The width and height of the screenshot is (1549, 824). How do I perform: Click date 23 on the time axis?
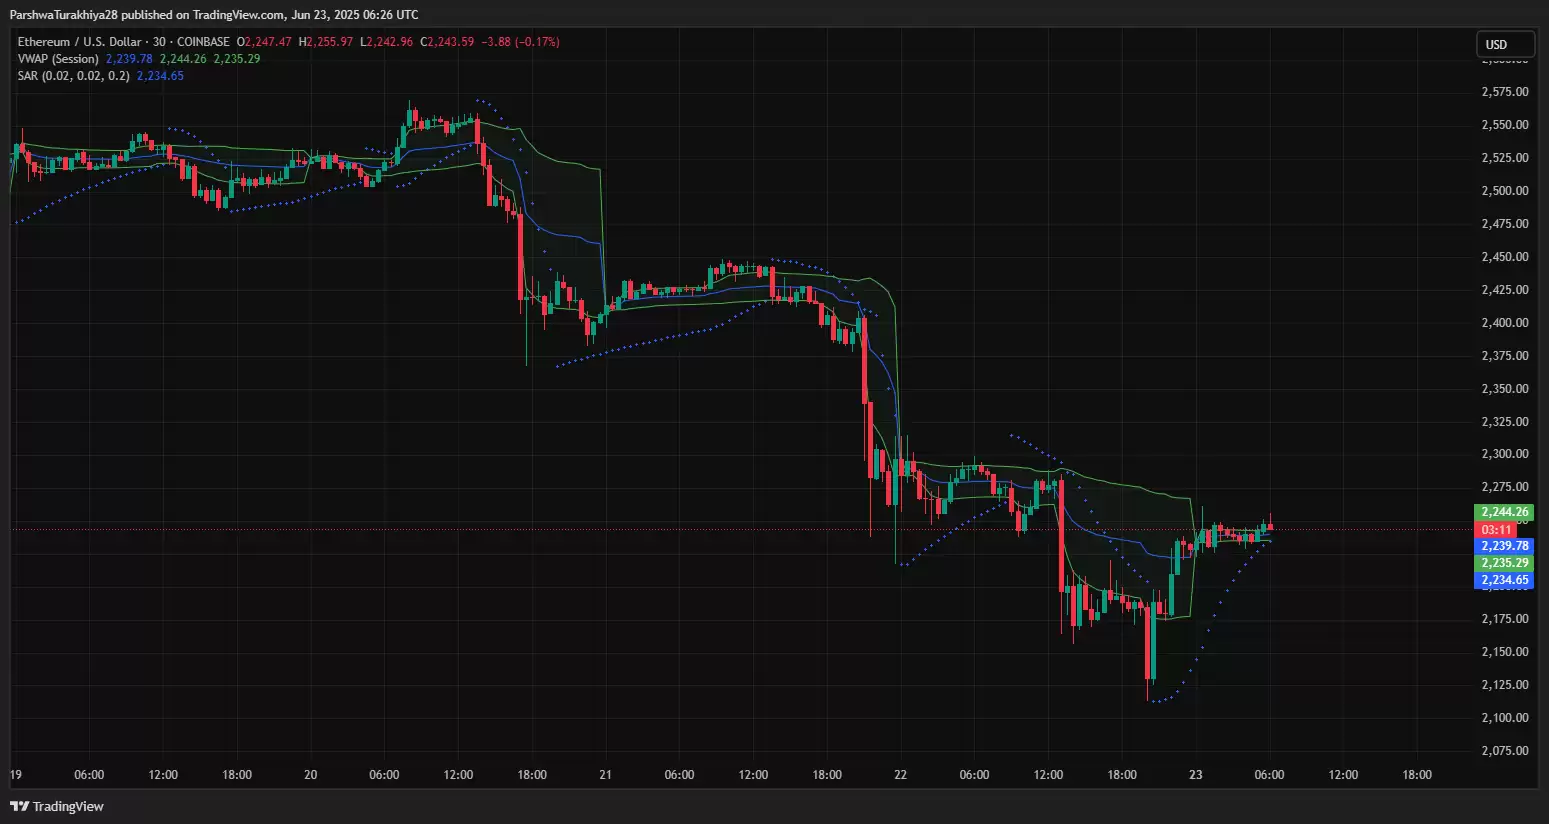[x=1195, y=775]
